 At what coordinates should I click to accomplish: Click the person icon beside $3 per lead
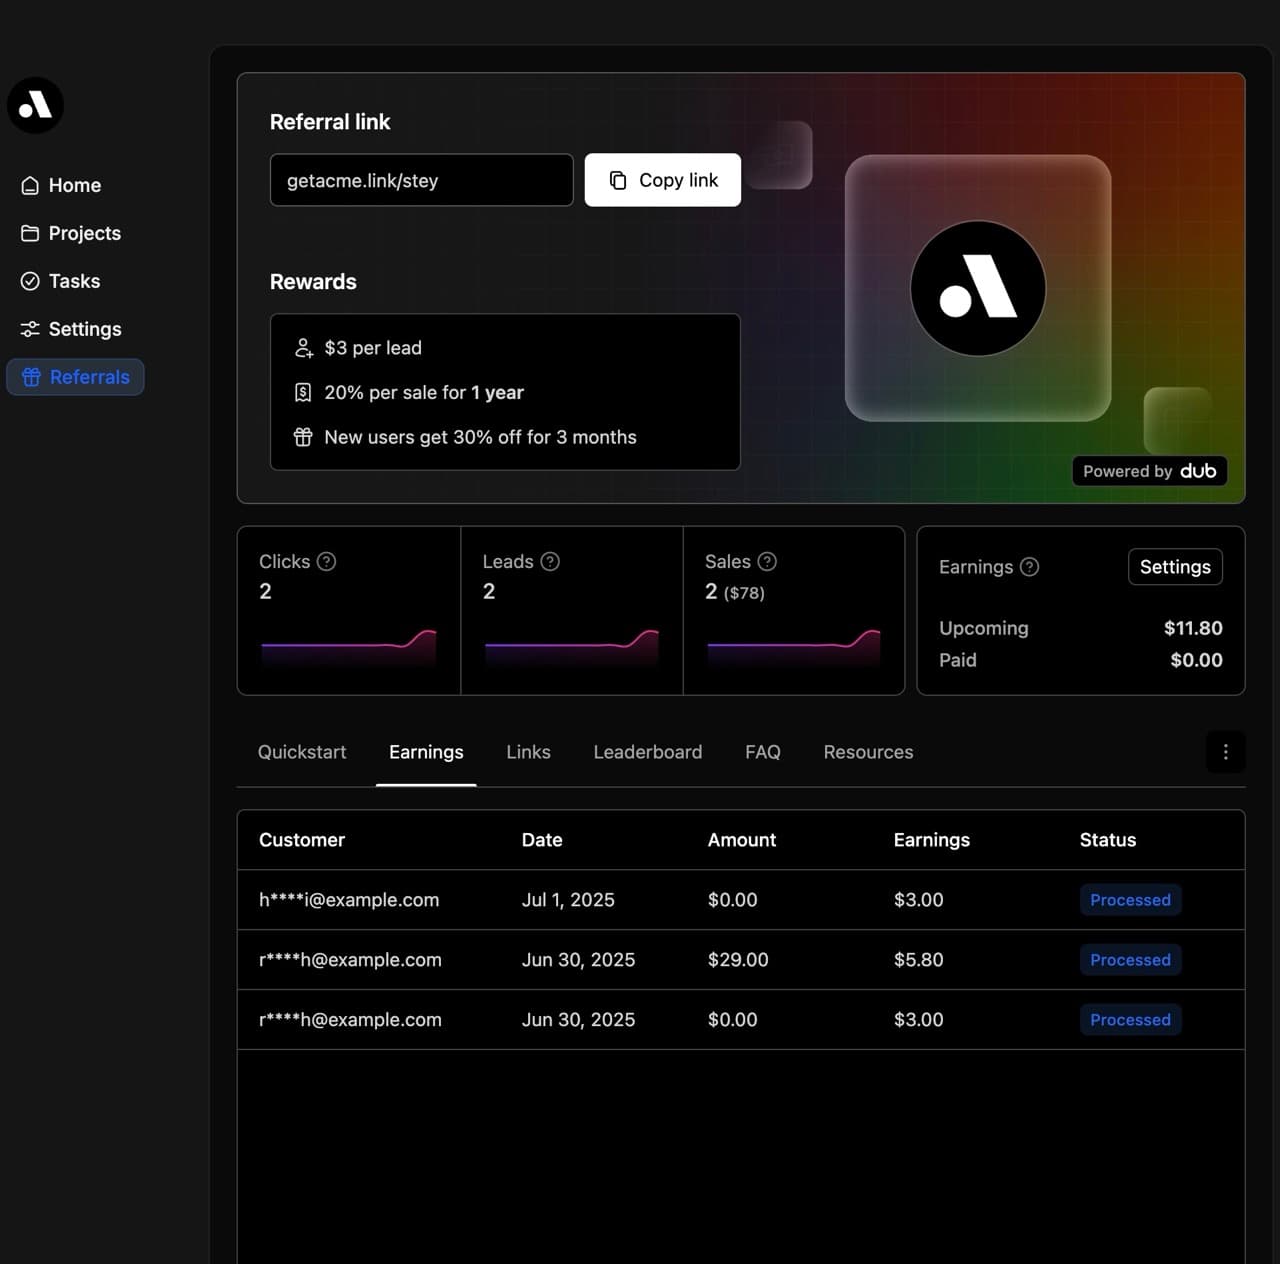[x=303, y=348]
